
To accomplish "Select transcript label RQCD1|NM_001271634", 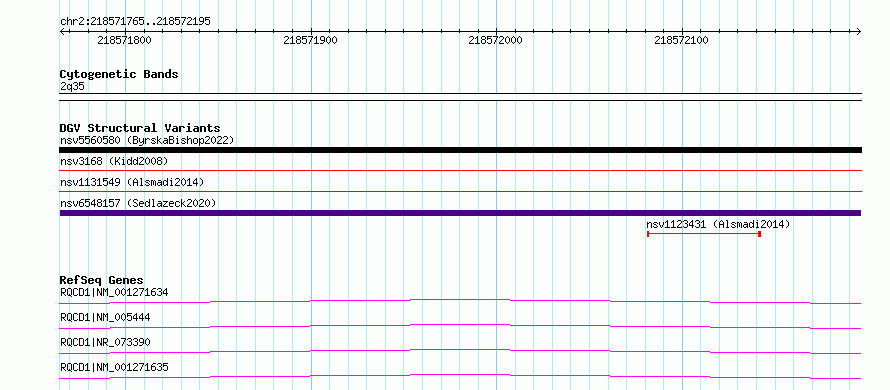I will tap(114, 292).
